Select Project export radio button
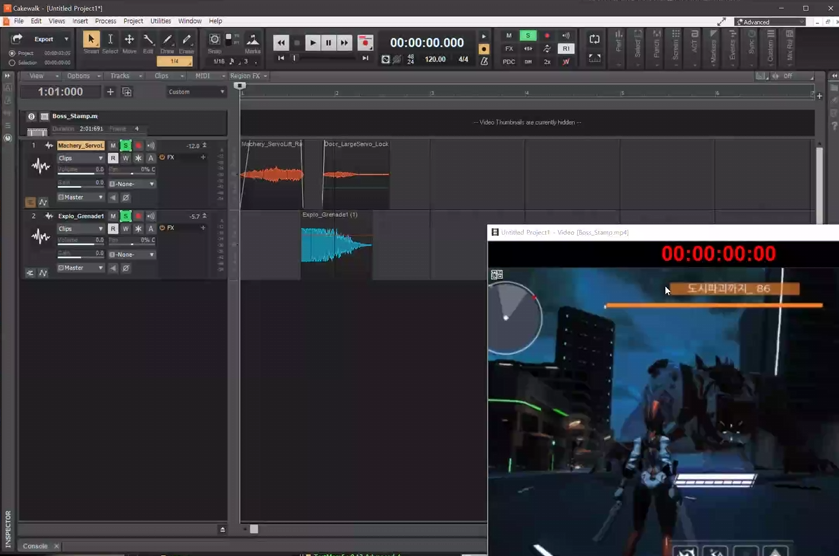 (12, 54)
